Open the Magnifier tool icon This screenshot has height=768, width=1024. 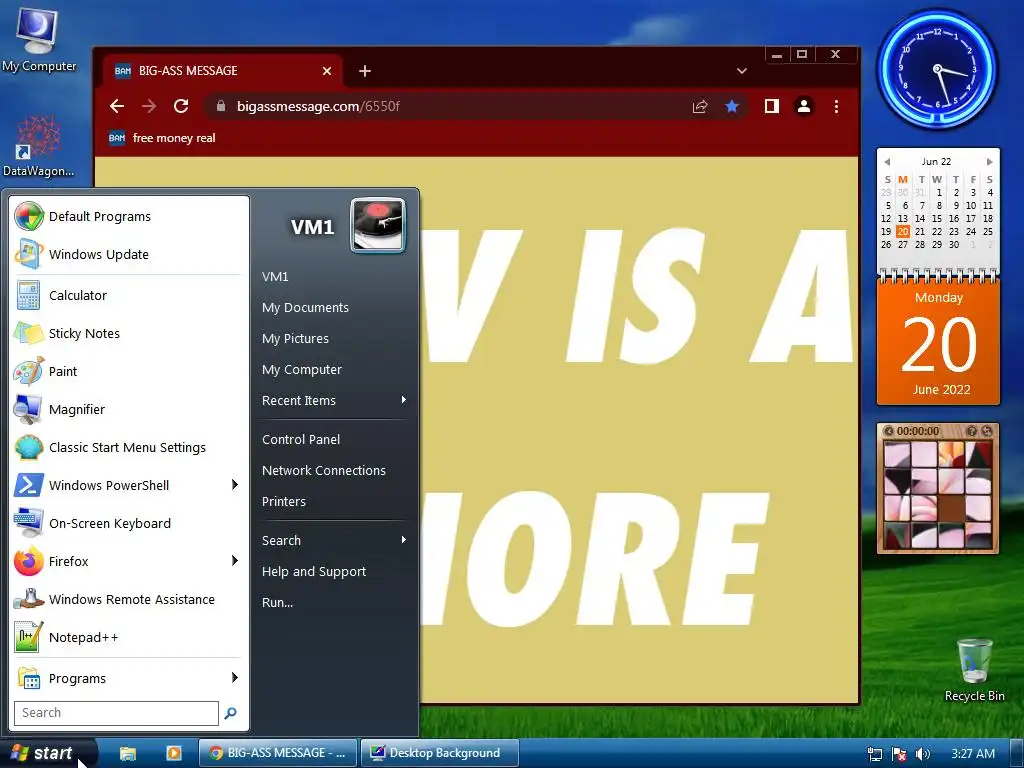click(29, 409)
